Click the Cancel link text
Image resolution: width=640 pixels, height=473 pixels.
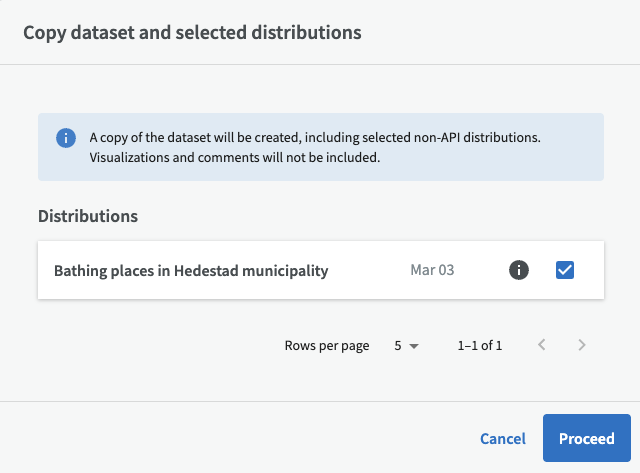click(503, 439)
